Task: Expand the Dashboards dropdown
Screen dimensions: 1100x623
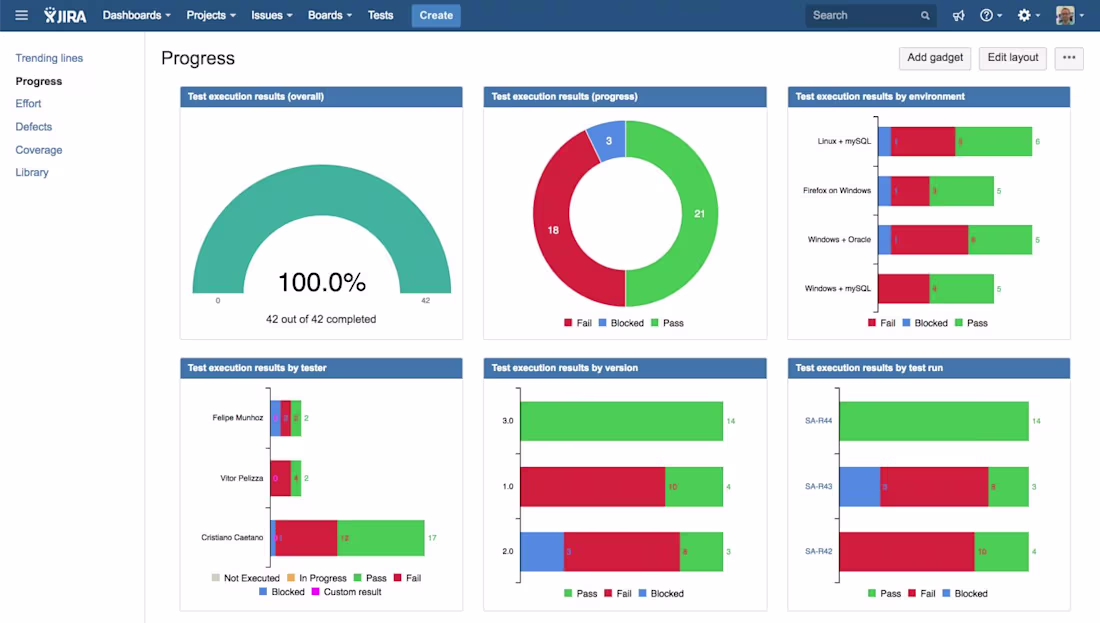Action: pyautogui.click(x=137, y=15)
